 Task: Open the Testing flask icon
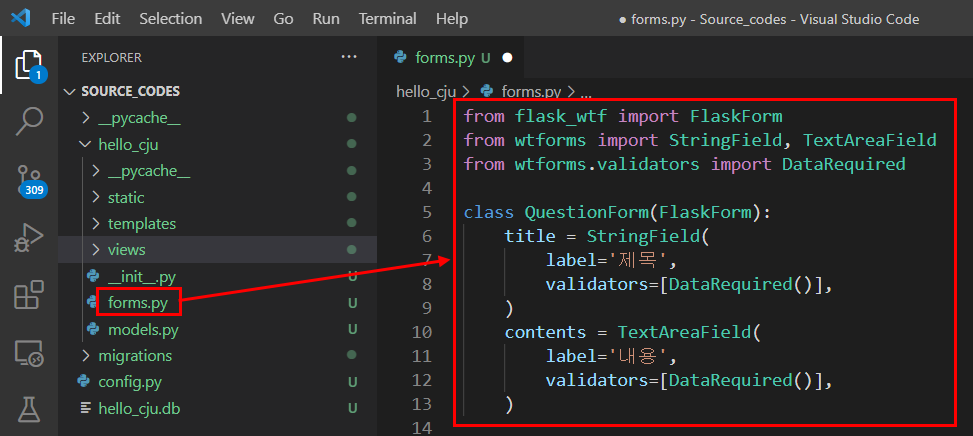[x=29, y=409]
